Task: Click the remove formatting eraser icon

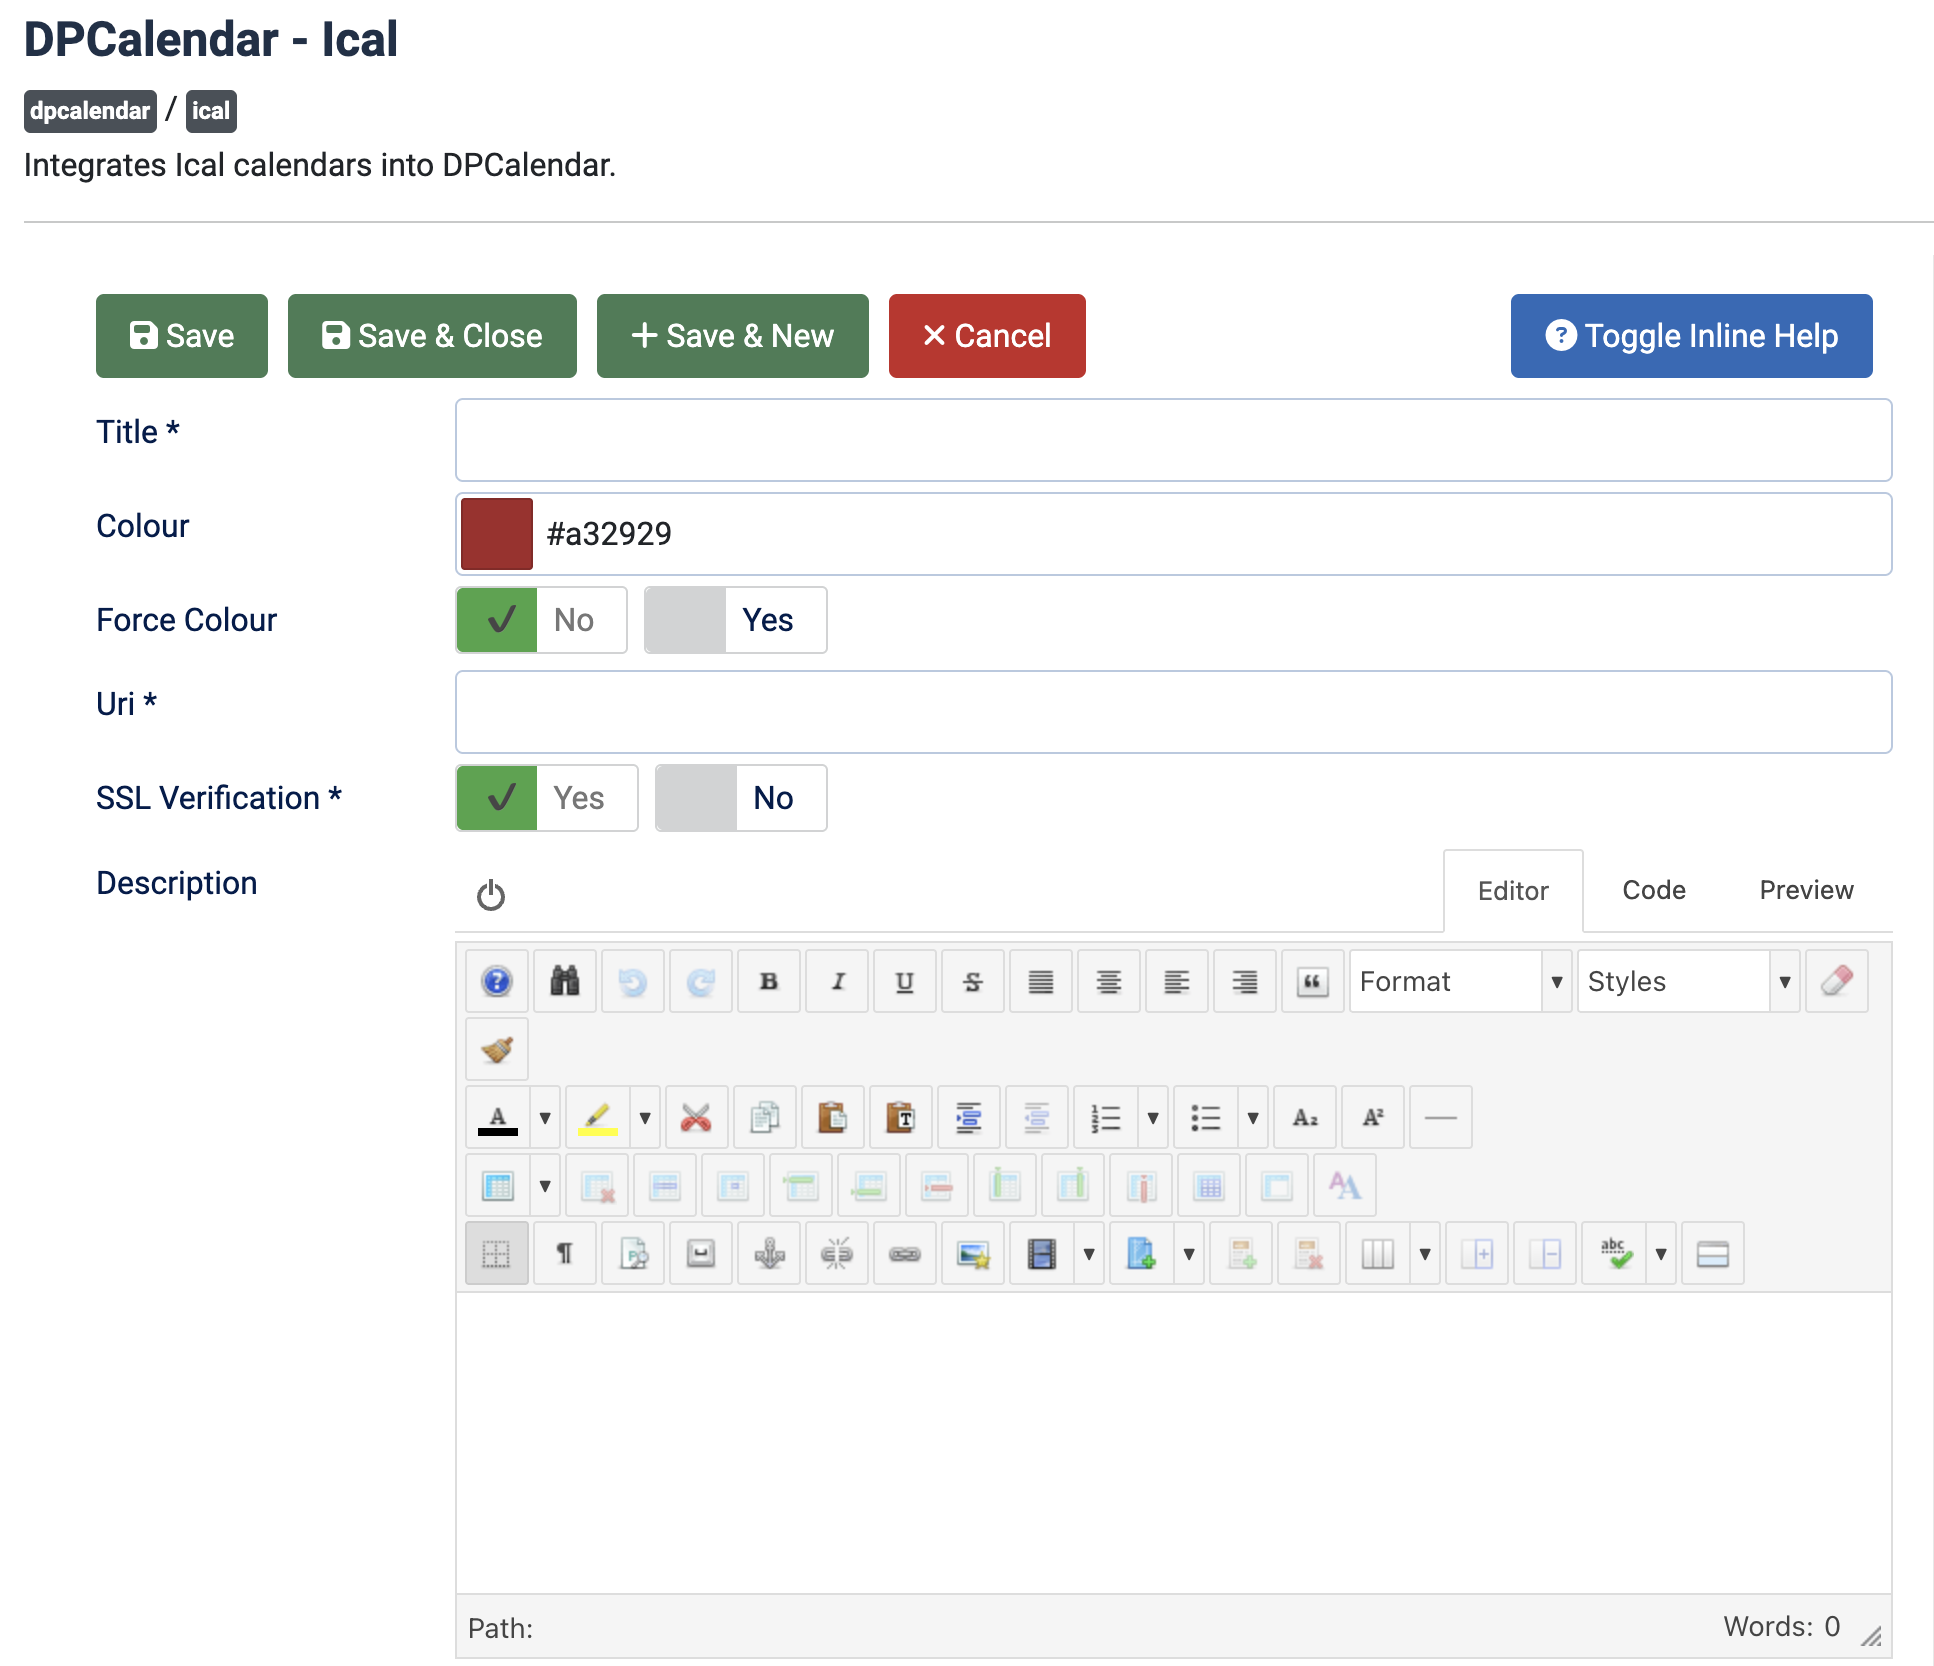Action: pos(1837,981)
